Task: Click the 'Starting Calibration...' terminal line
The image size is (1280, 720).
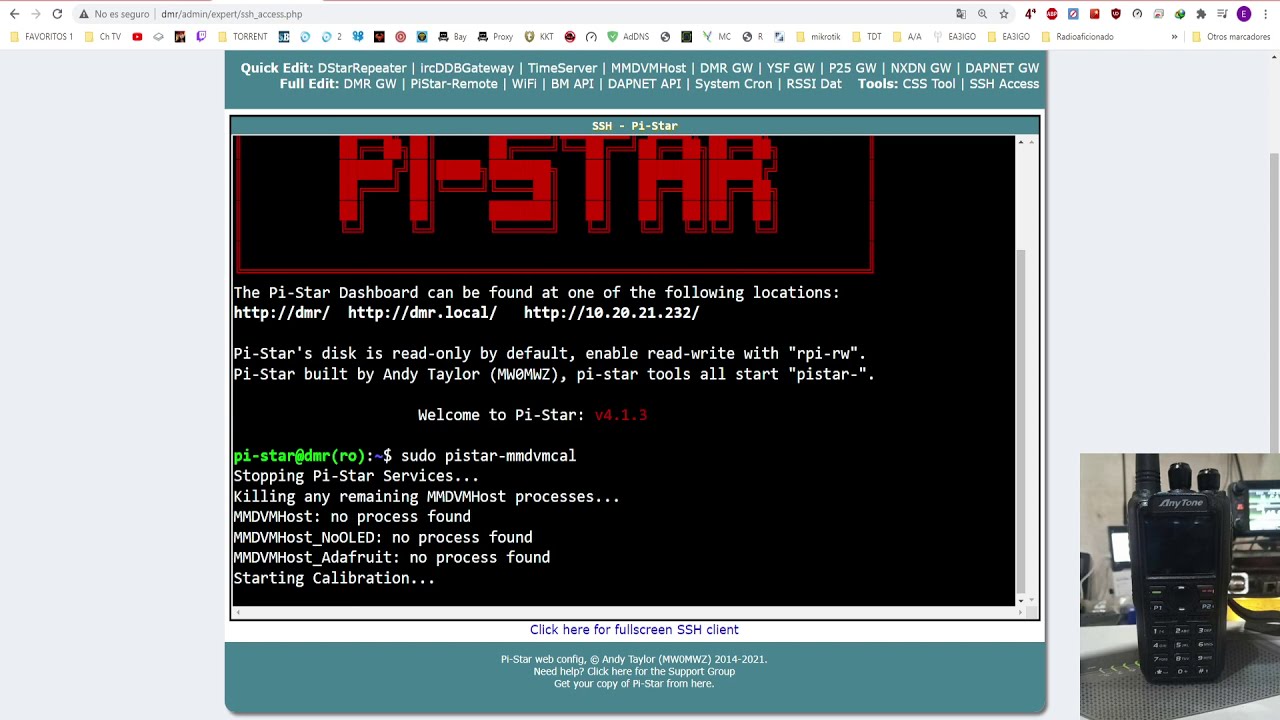Action: coord(334,578)
